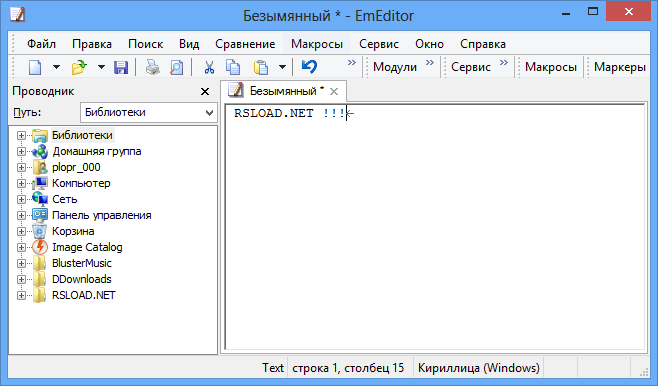The width and height of the screenshot is (658, 386).
Task: Copy selection using the Copy icon
Action: (x=233, y=67)
